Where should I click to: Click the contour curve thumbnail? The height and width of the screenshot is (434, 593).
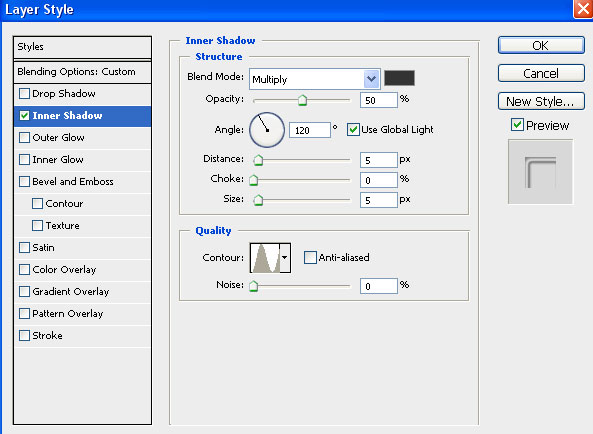pos(265,258)
